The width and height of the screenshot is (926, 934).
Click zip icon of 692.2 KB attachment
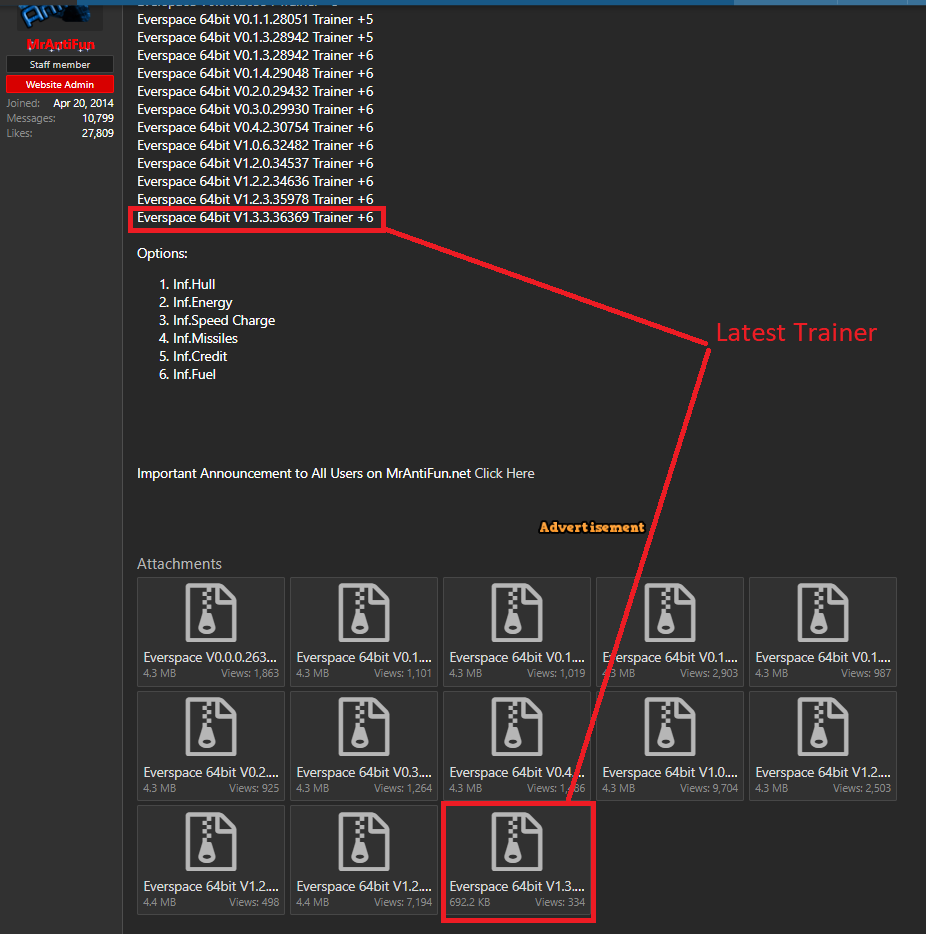517,841
